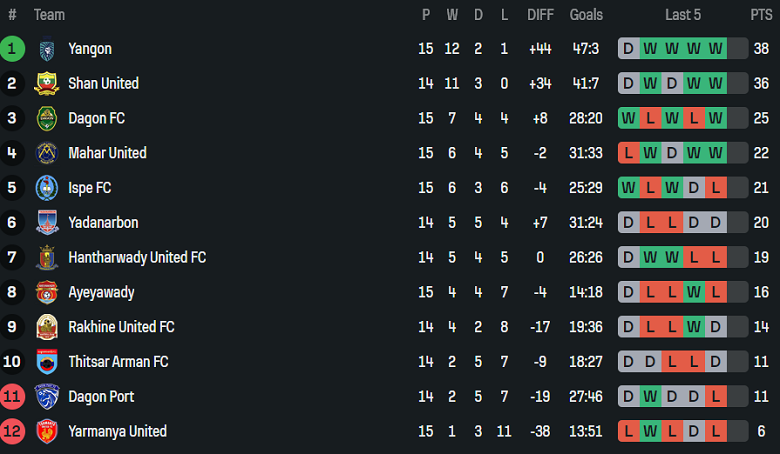780x454 pixels.
Task: Click the Ayeyawady club logo
Action: (x=47, y=293)
